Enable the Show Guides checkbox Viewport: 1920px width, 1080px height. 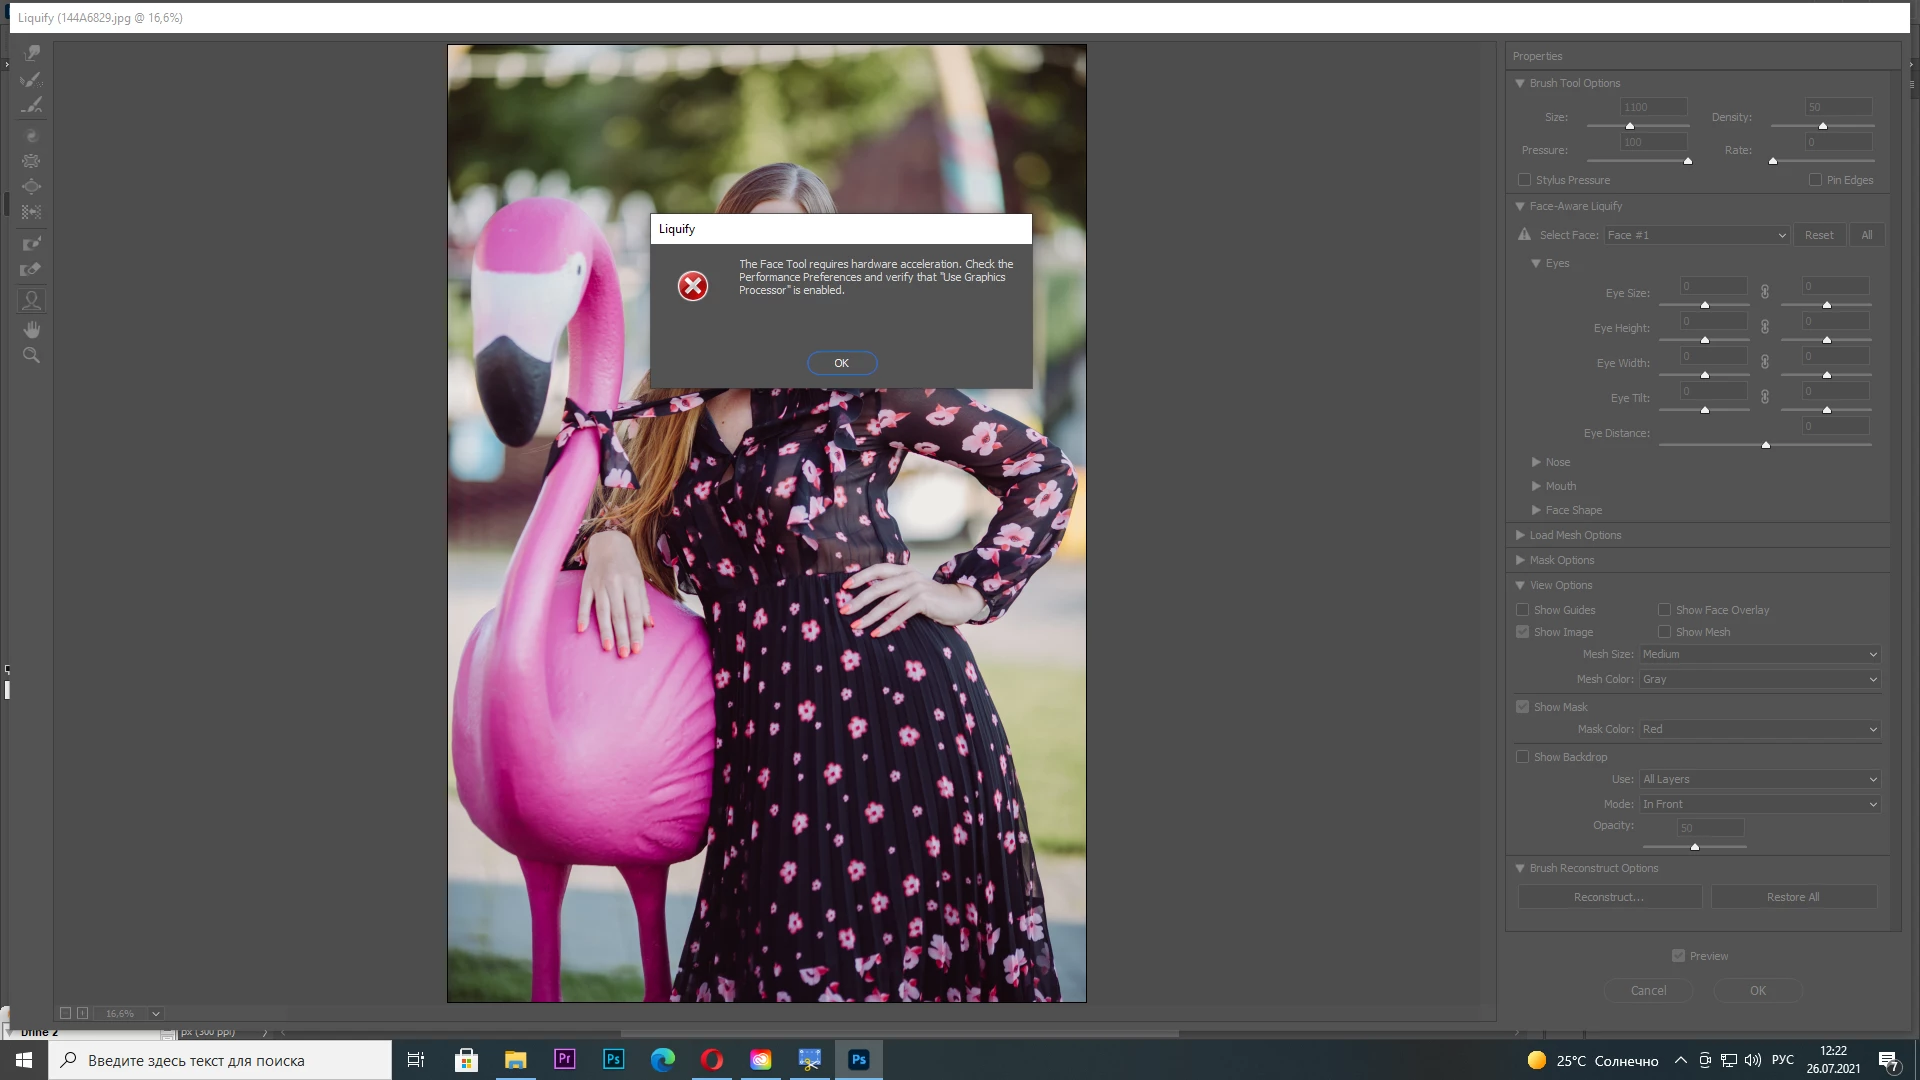coord(1522,610)
